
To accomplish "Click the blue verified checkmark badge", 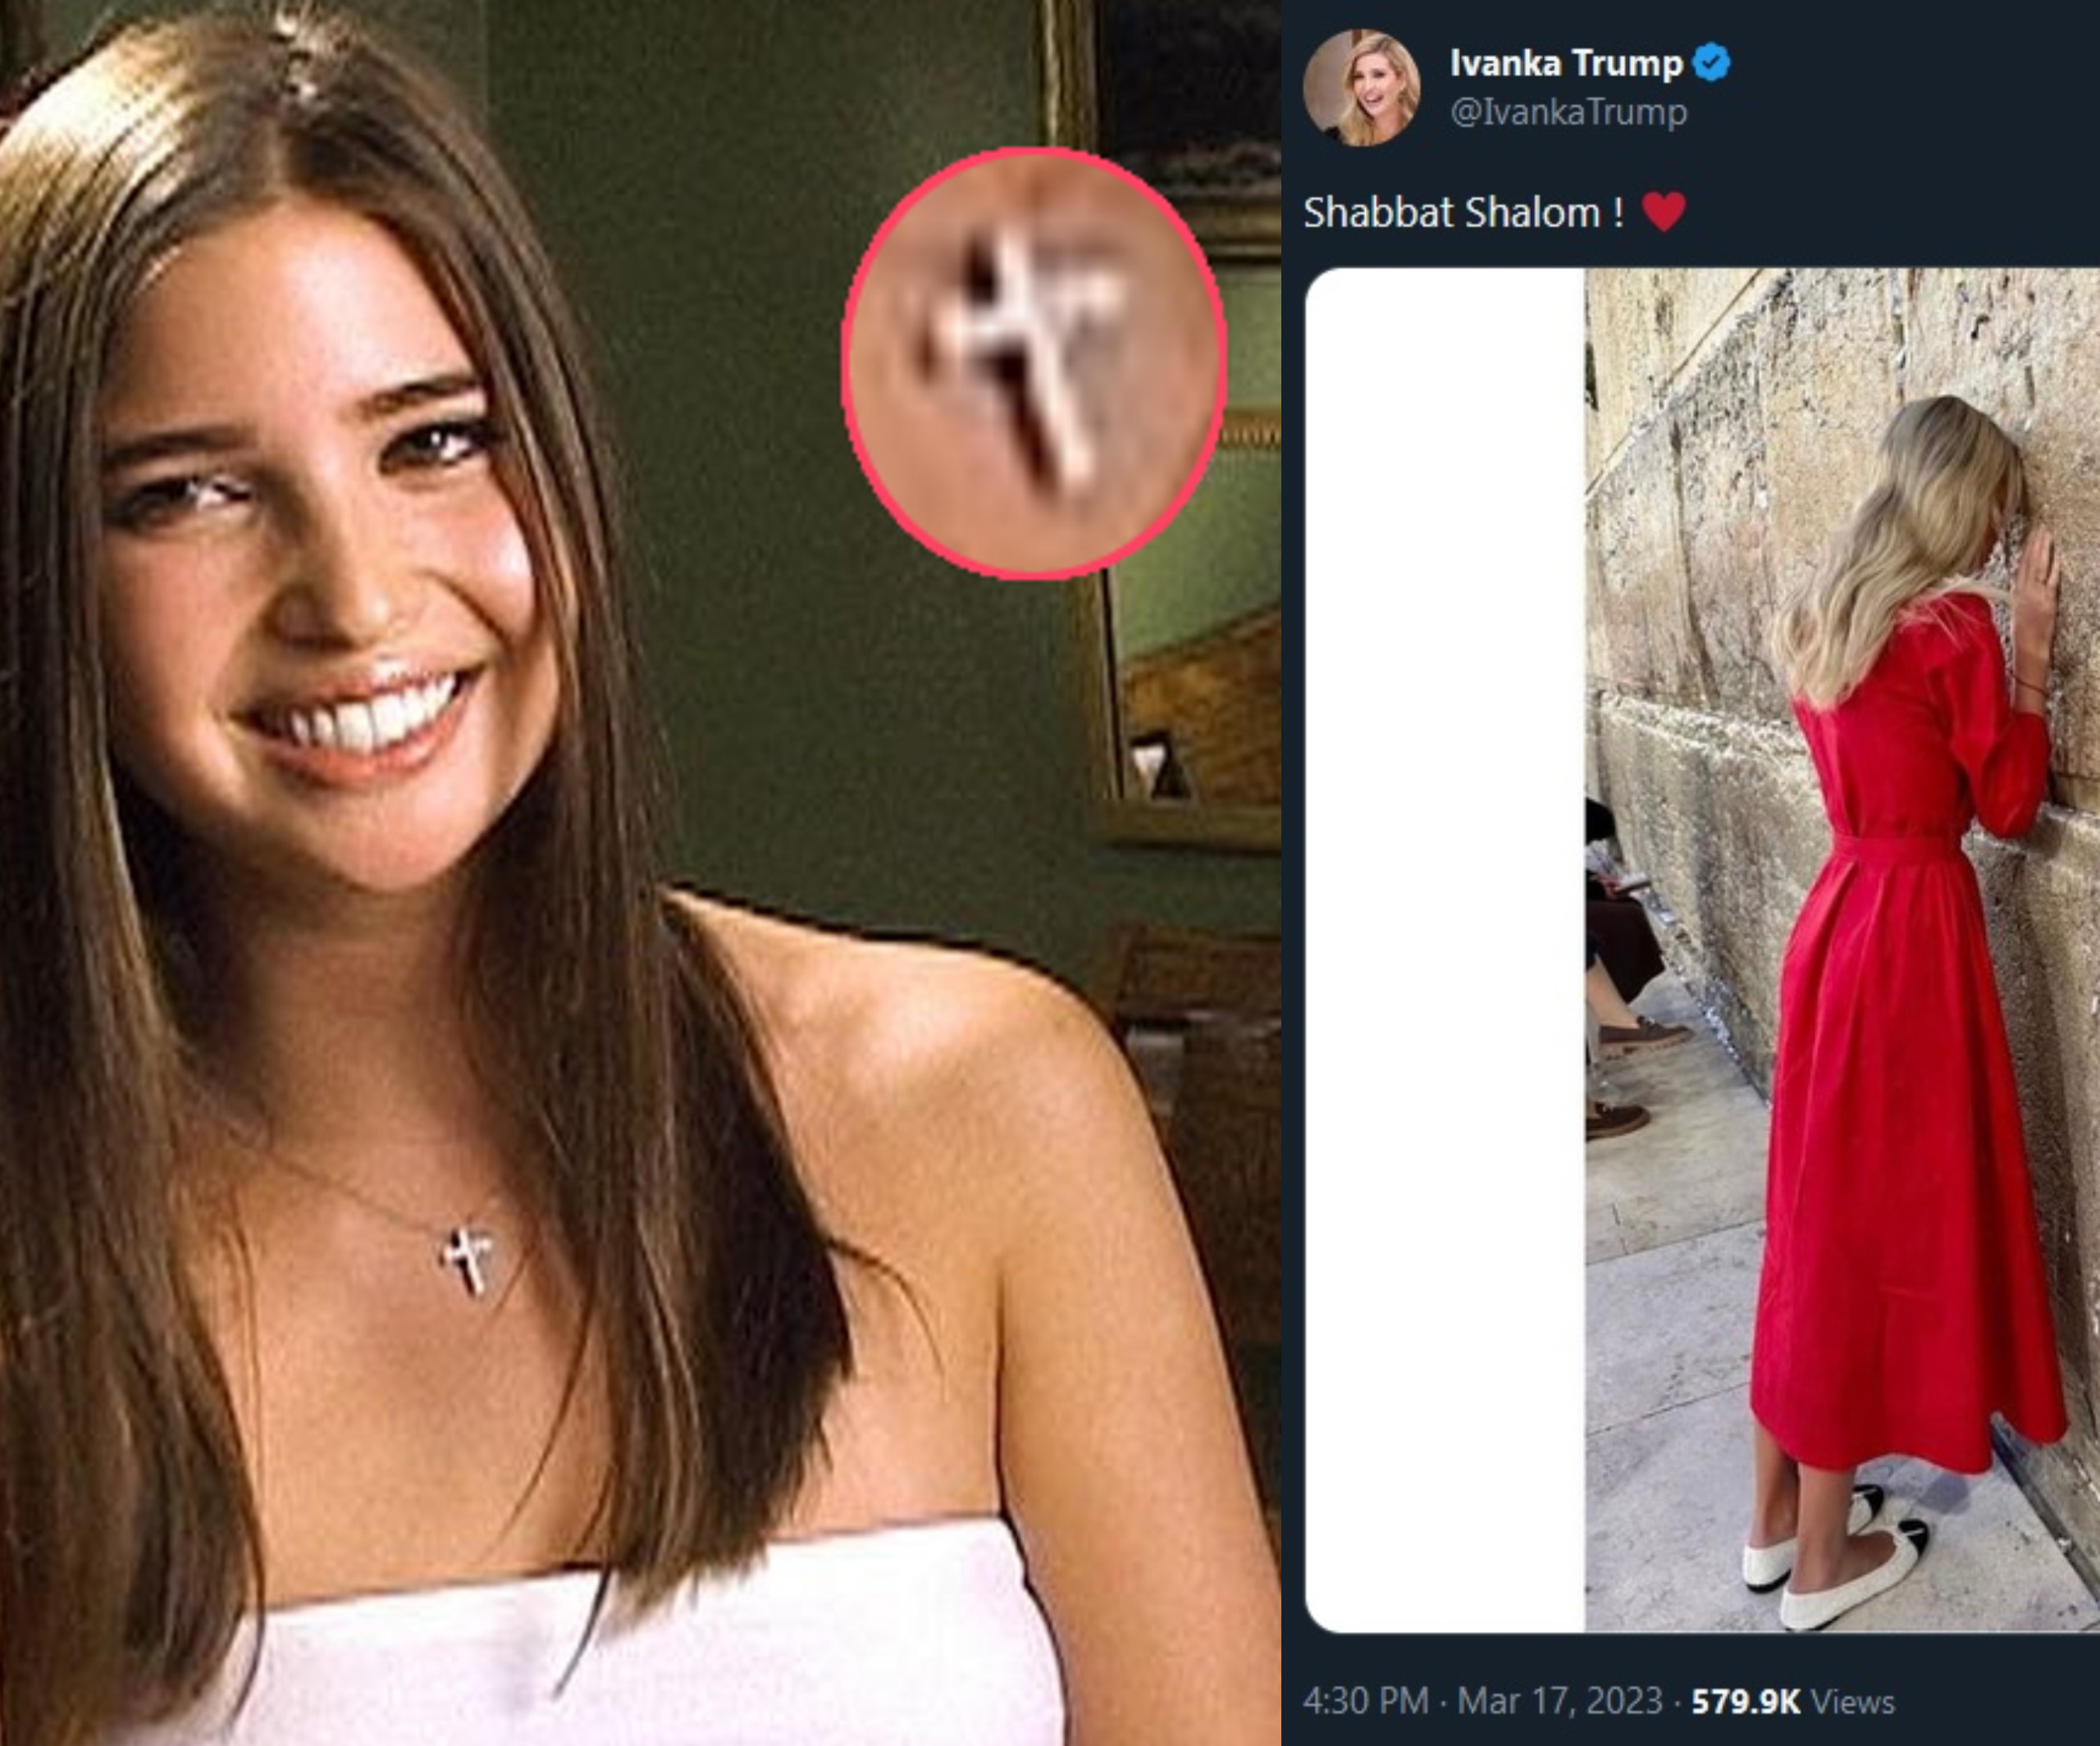I will (1712, 62).
